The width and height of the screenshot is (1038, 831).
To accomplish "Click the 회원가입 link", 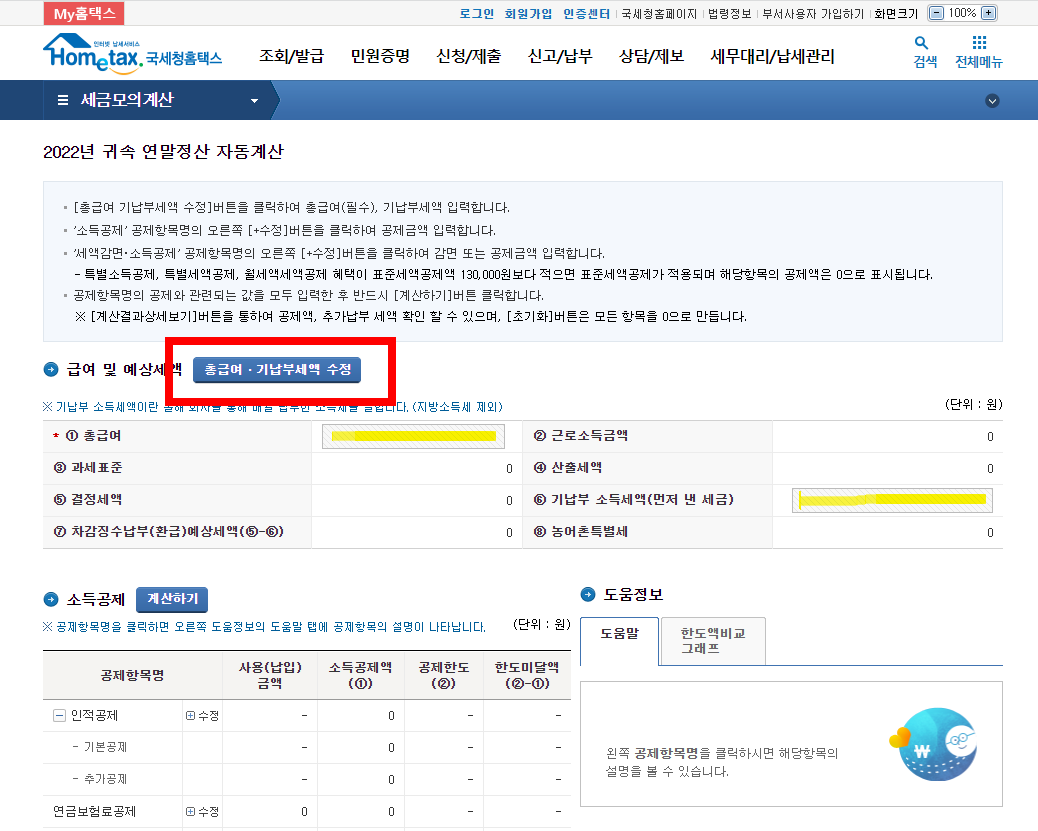I will (528, 13).
